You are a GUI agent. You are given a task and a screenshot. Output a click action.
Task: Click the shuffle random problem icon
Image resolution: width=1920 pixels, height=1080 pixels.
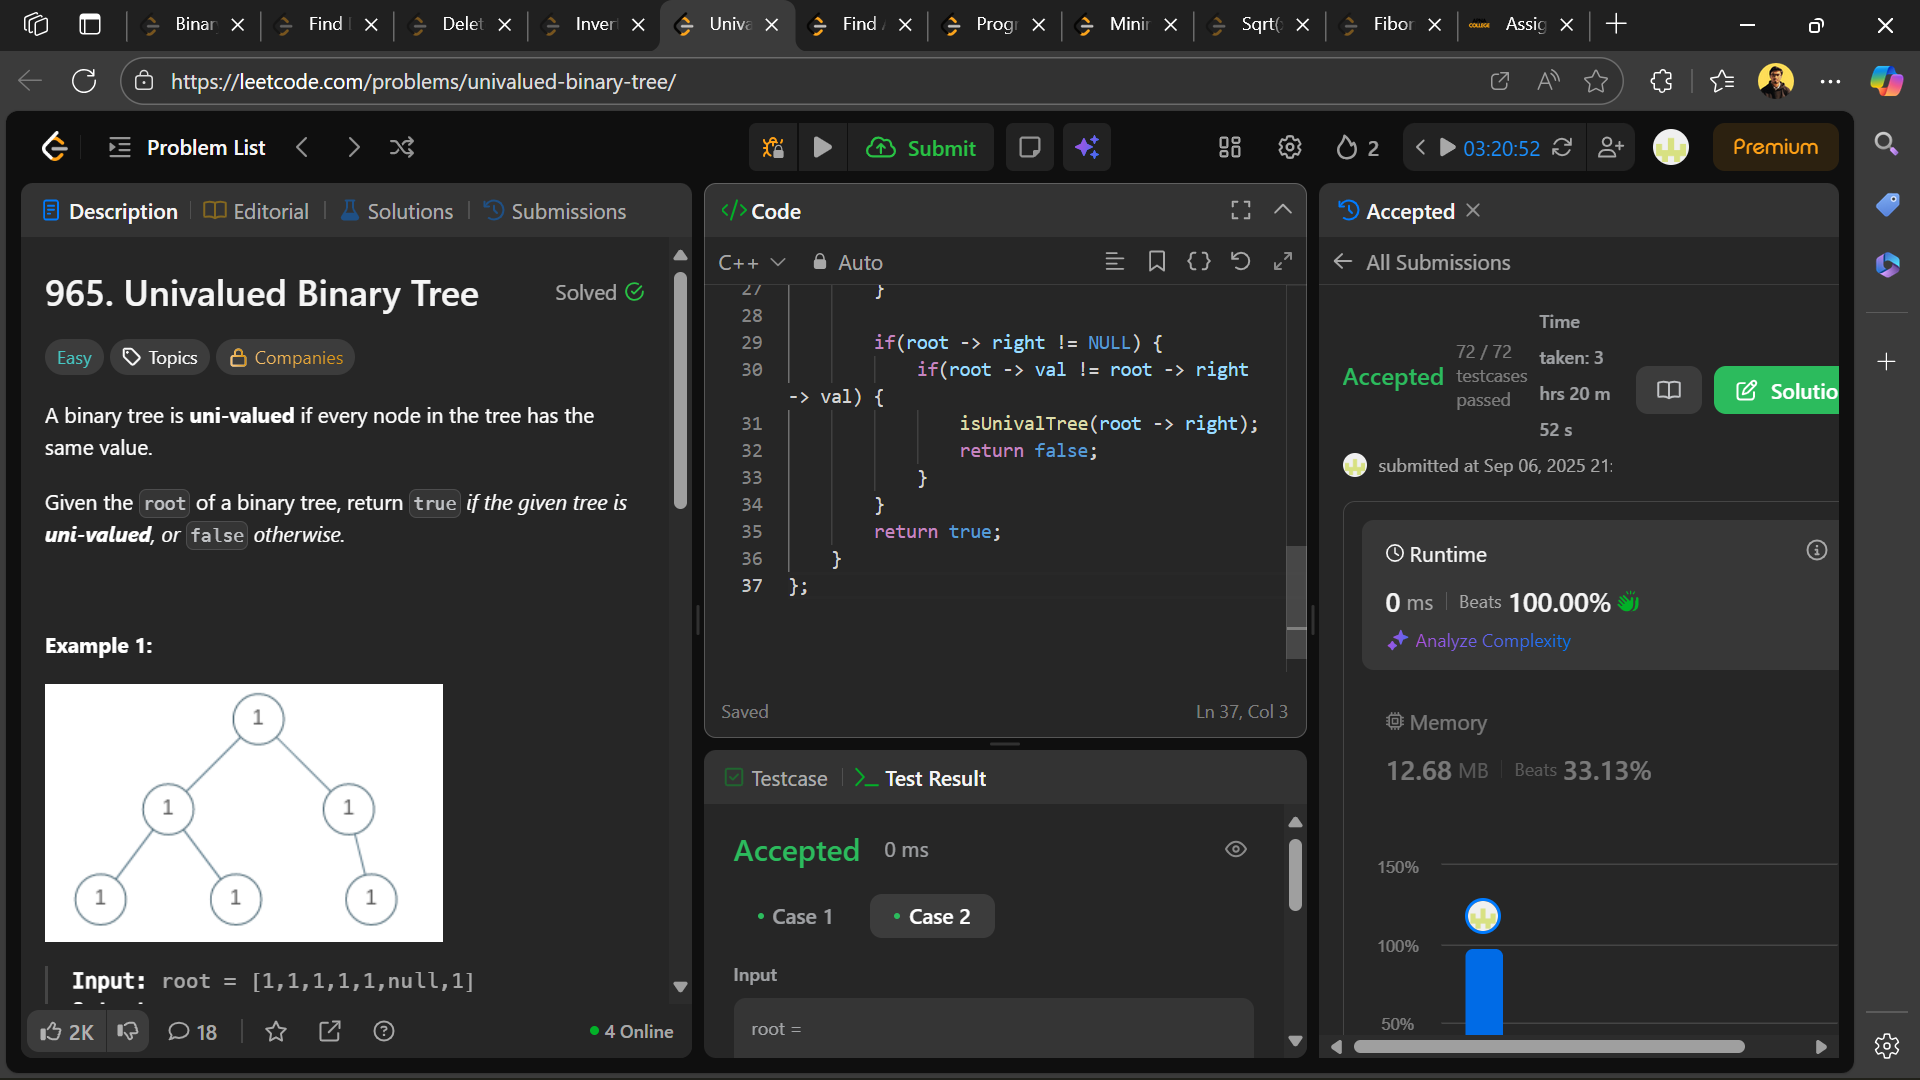coord(402,148)
